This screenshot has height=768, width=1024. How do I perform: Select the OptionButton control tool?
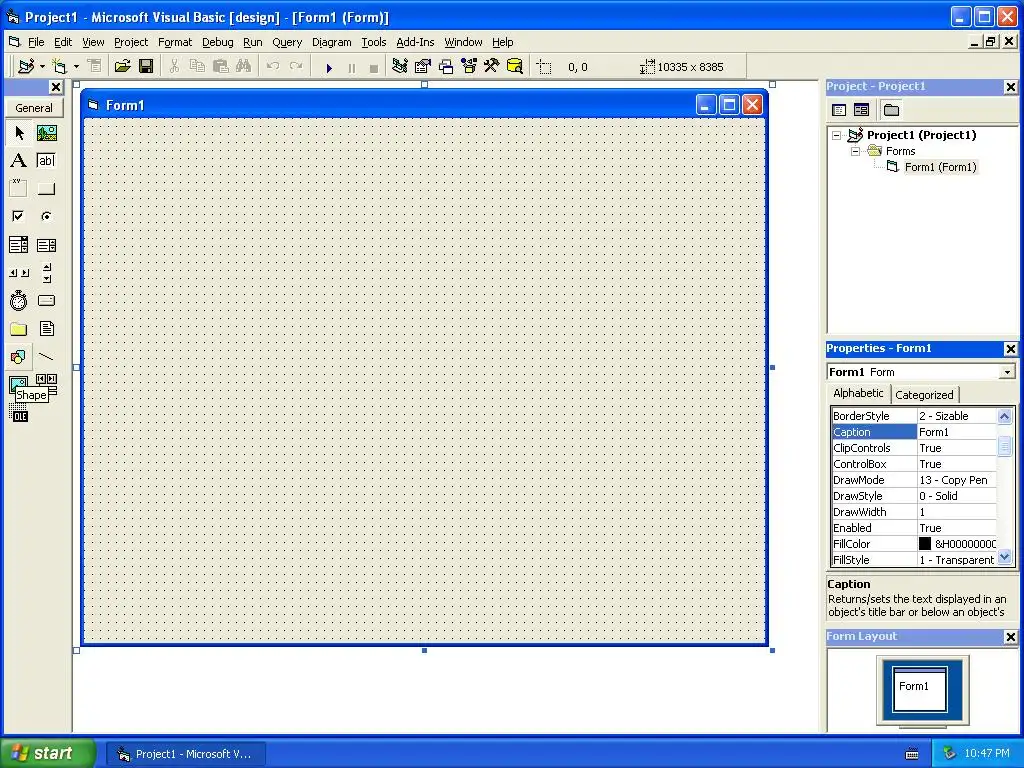pyautogui.click(x=46, y=216)
